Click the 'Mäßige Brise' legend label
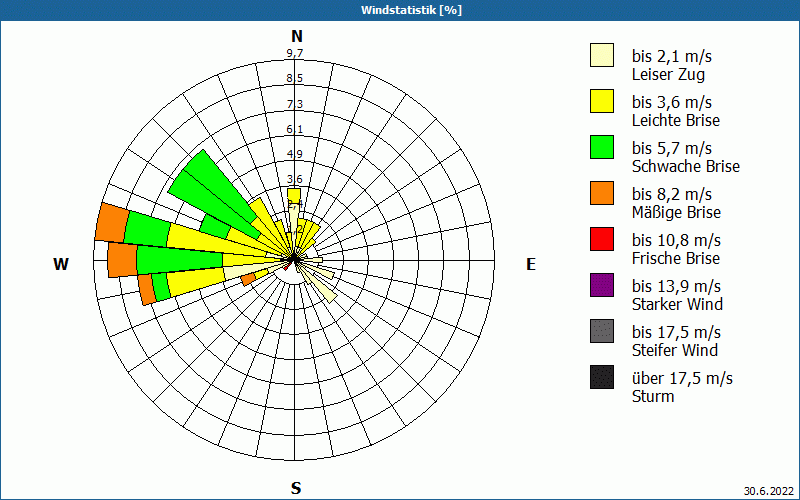Image resolution: width=800 pixels, height=500 pixels. (x=676, y=212)
